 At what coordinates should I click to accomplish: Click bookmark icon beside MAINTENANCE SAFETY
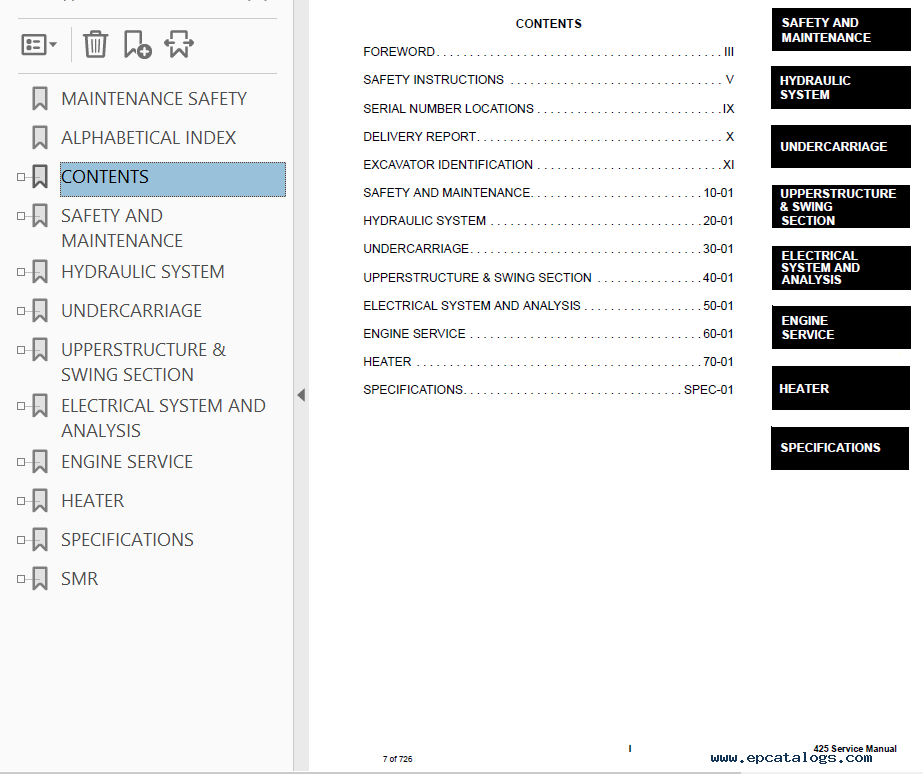(40, 98)
